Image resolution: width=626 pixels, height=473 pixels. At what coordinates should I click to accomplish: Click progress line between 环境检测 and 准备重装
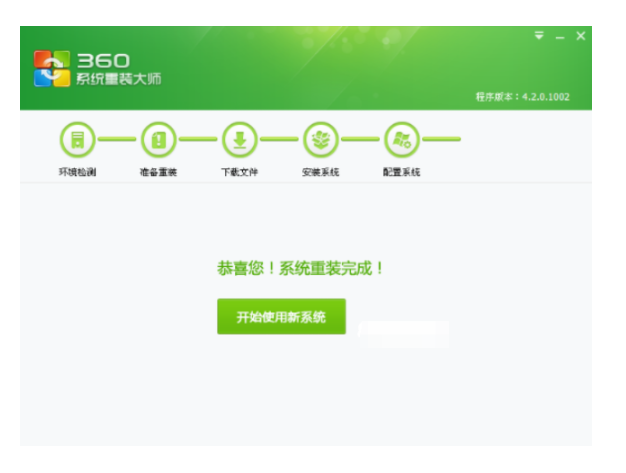coord(117,139)
